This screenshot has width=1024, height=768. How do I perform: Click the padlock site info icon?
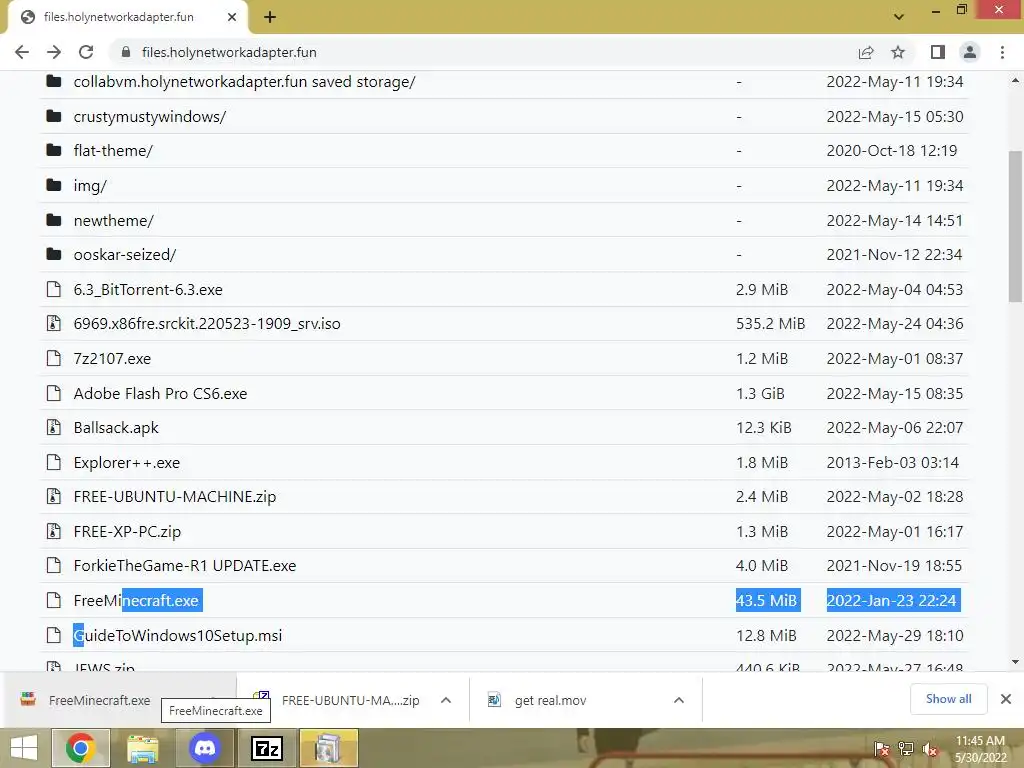pos(126,52)
